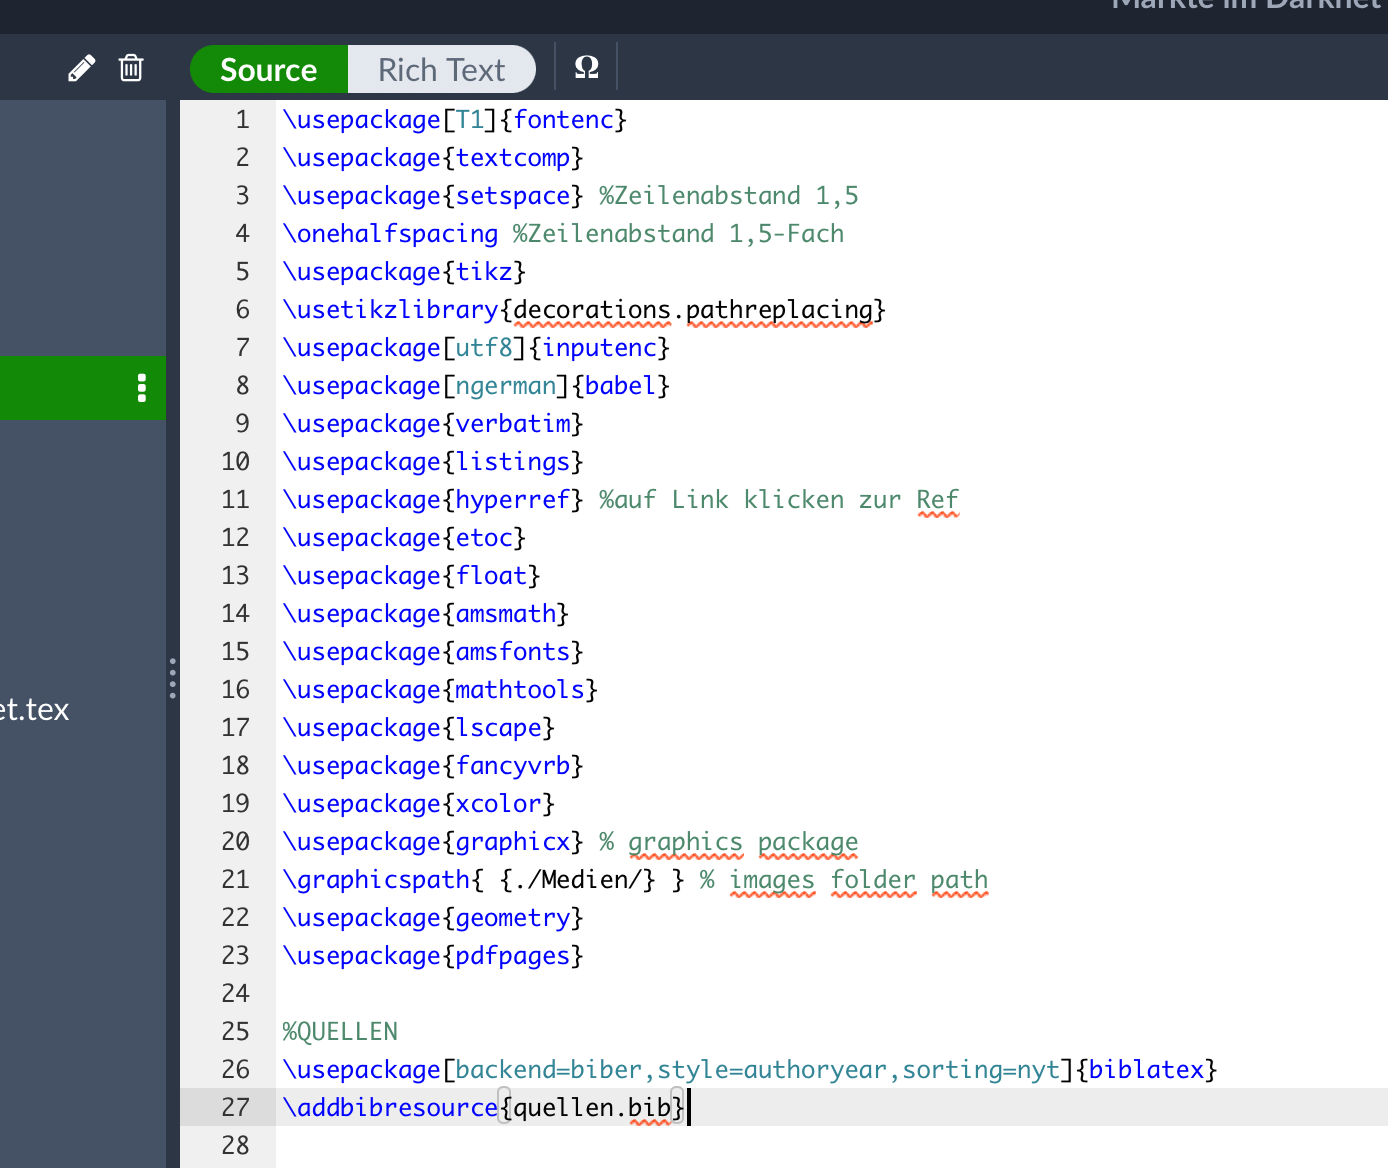Switch to Source editor mode
Screen dimensions: 1388x1168
tap(268, 70)
